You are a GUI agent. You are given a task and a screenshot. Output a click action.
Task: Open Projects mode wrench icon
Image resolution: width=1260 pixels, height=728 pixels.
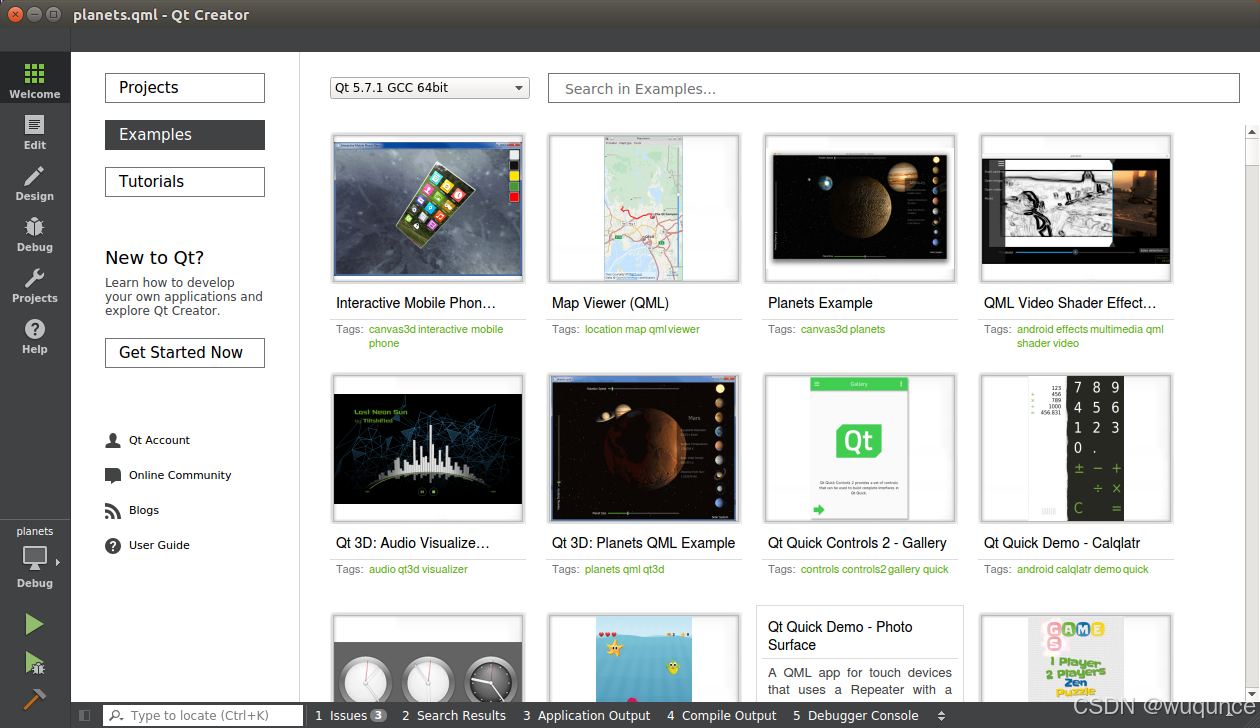coord(35,284)
